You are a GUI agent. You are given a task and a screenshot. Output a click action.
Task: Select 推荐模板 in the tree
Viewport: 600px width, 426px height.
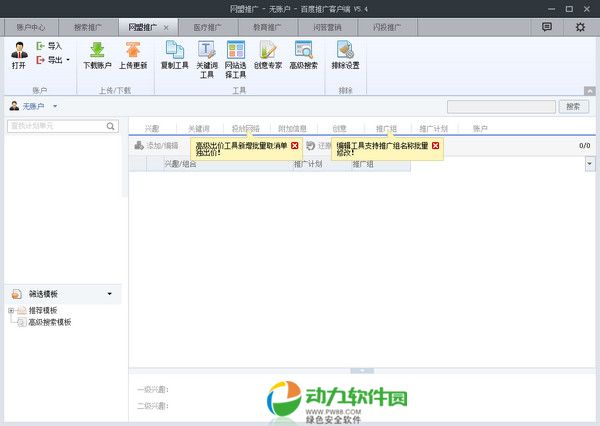[43, 310]
